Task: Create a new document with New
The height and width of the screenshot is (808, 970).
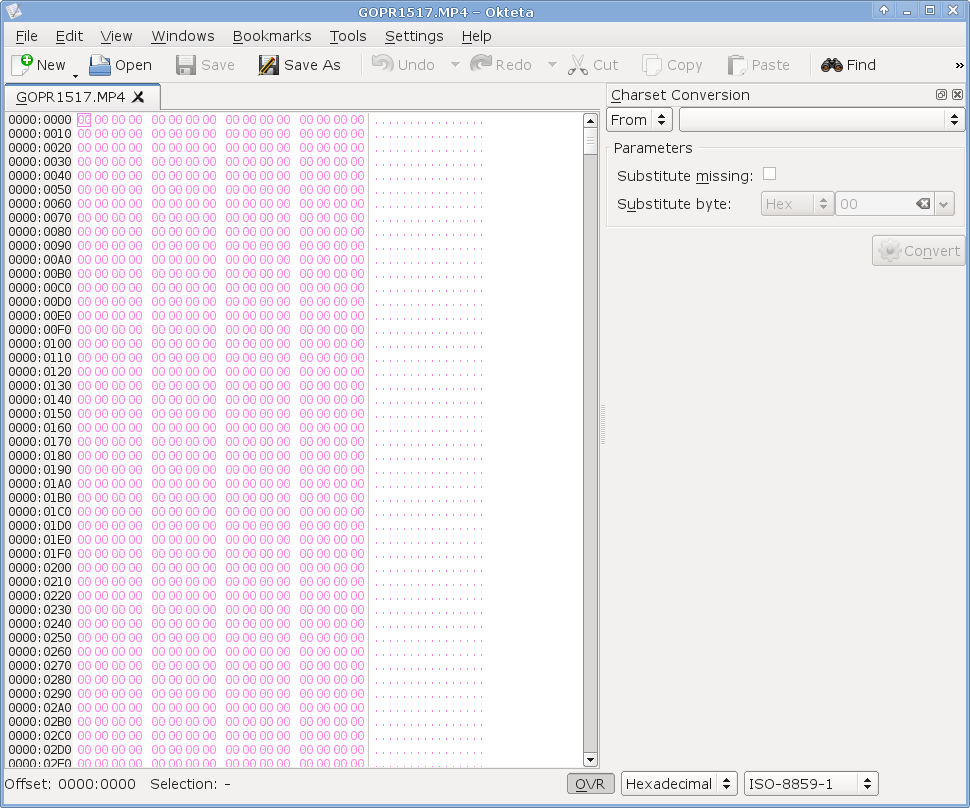Action: pyautogui.click(x=38, y=65)
